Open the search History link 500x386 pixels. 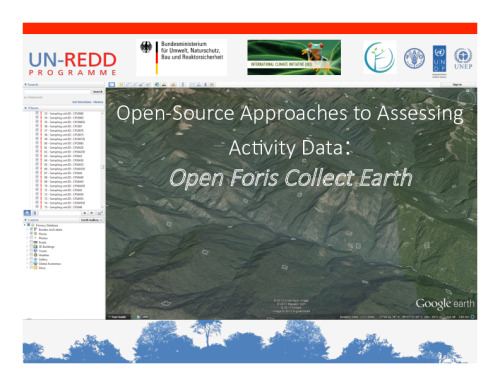click(98, 102)
